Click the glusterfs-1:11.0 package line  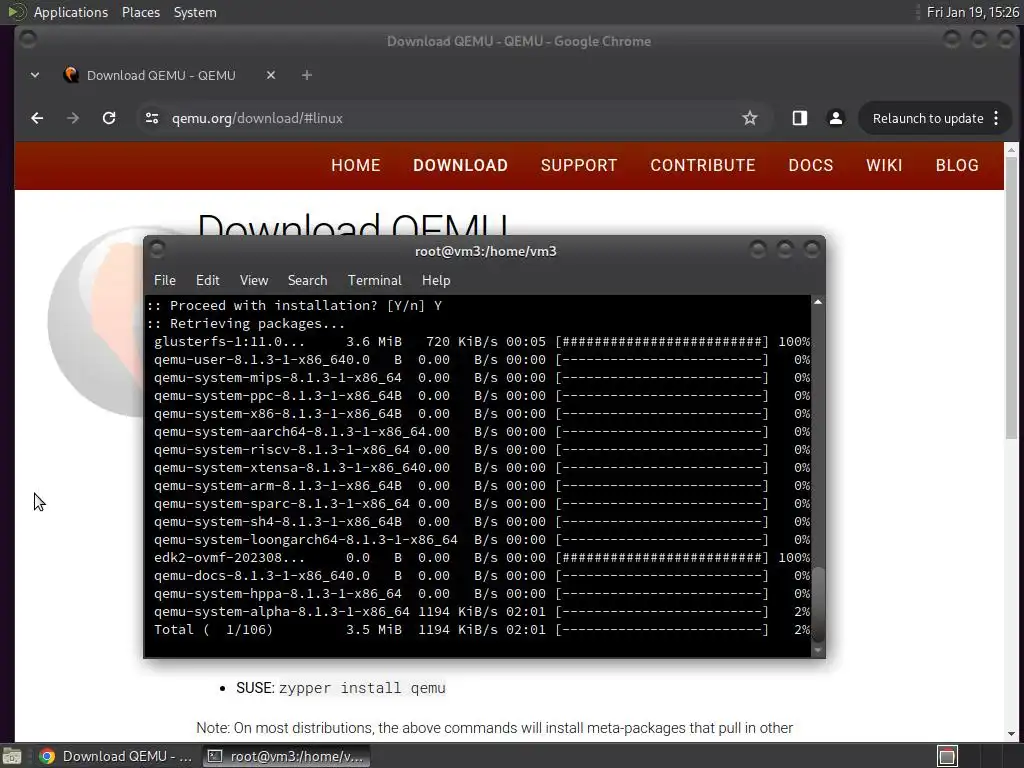tap(482, 342)
